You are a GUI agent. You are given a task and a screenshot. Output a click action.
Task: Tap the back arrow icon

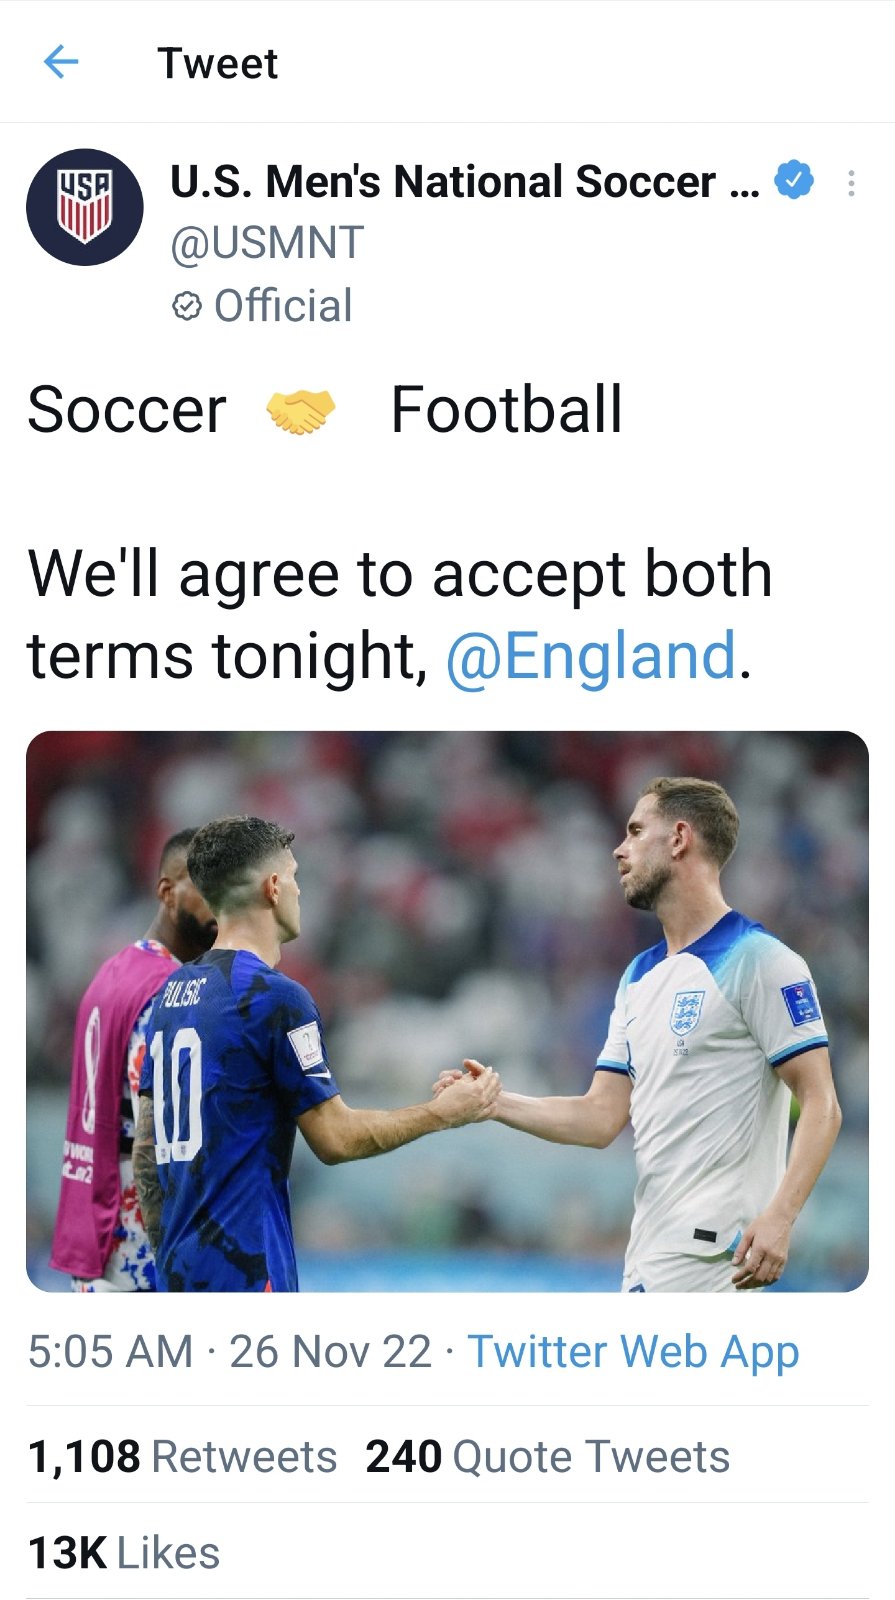click(x=61, y=62)
